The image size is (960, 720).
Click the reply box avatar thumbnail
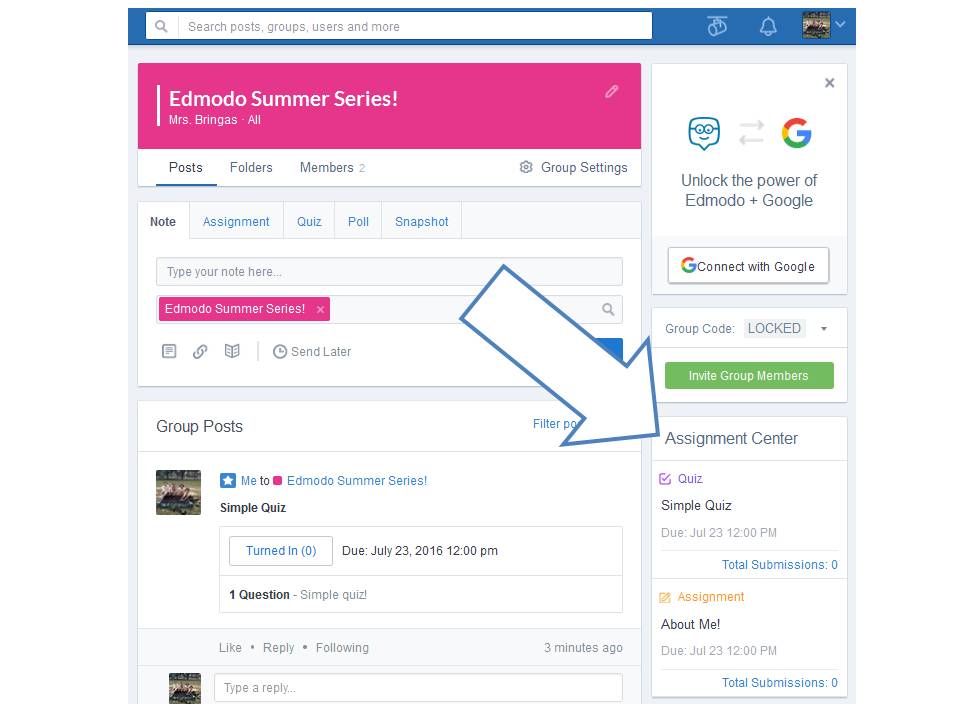coord(185,688)
